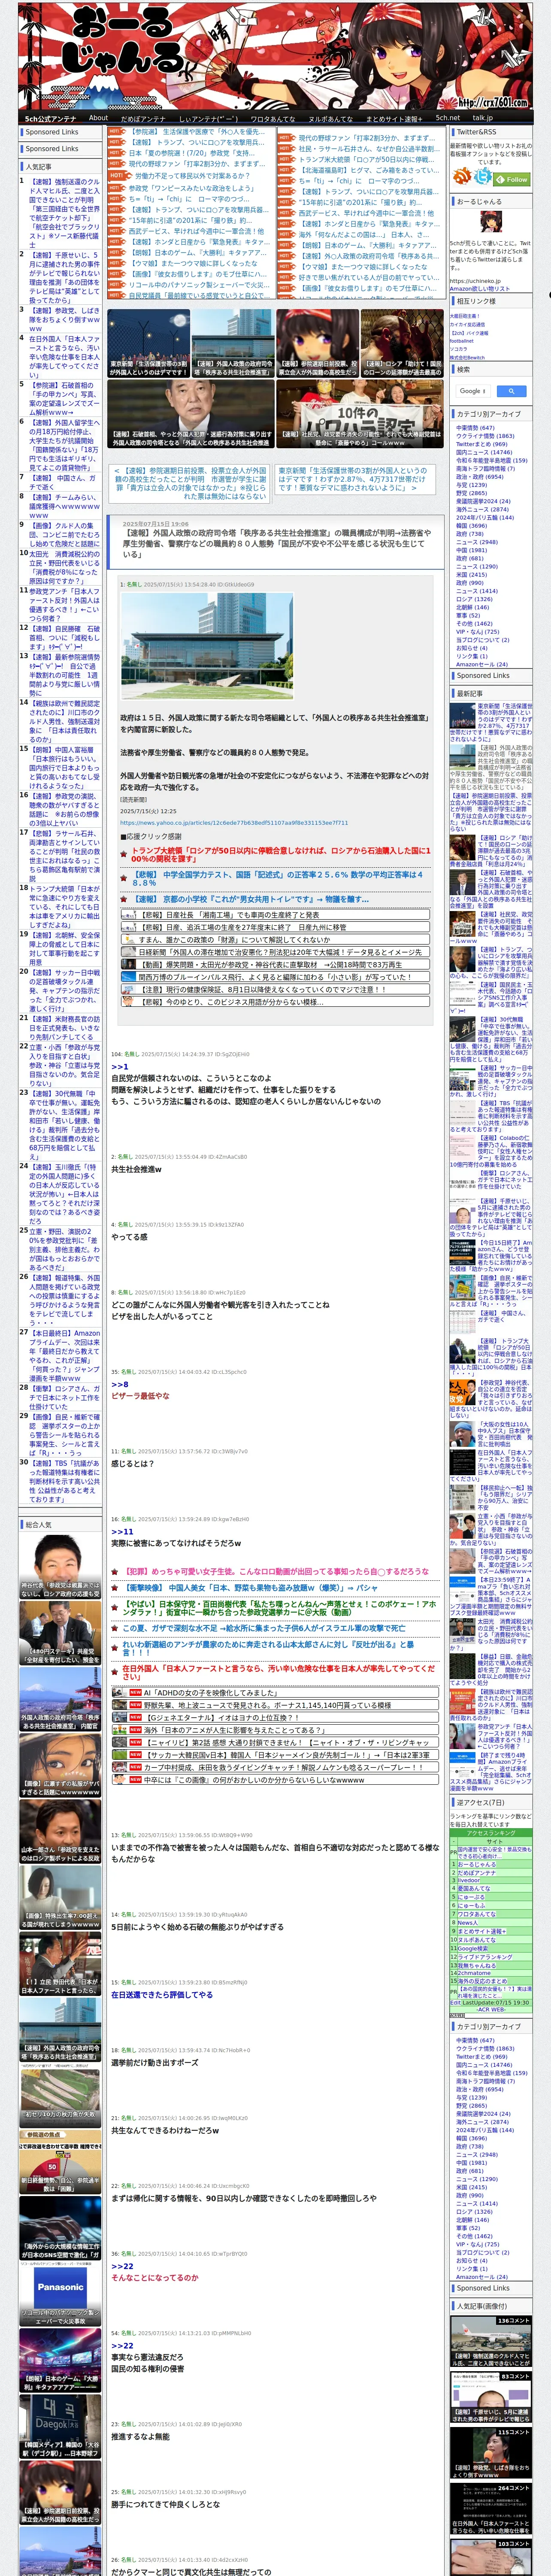Open the ヌルポあんてな menu item
The image size is (551, 2576).
[x=330, y=118]
